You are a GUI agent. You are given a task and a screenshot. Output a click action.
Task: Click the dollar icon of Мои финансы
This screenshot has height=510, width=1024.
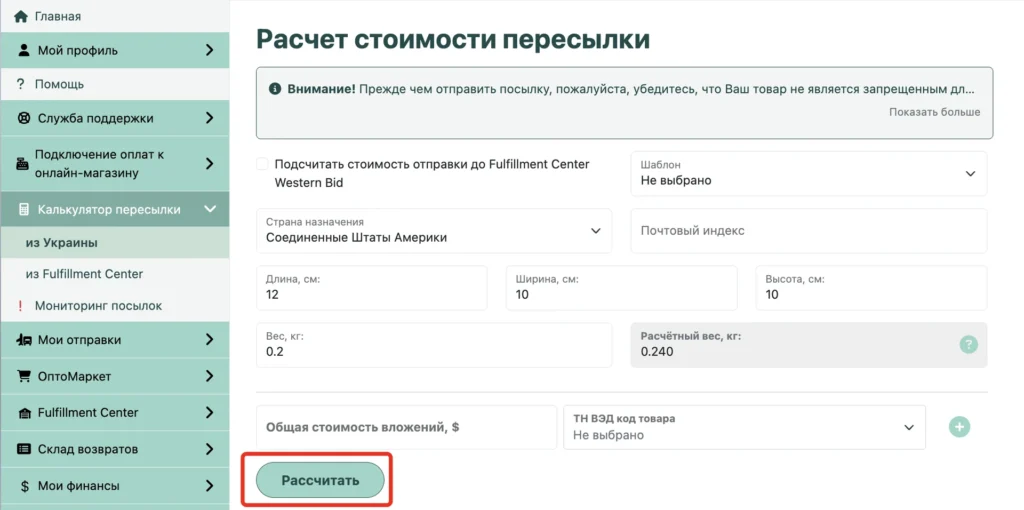coord(25,486)
